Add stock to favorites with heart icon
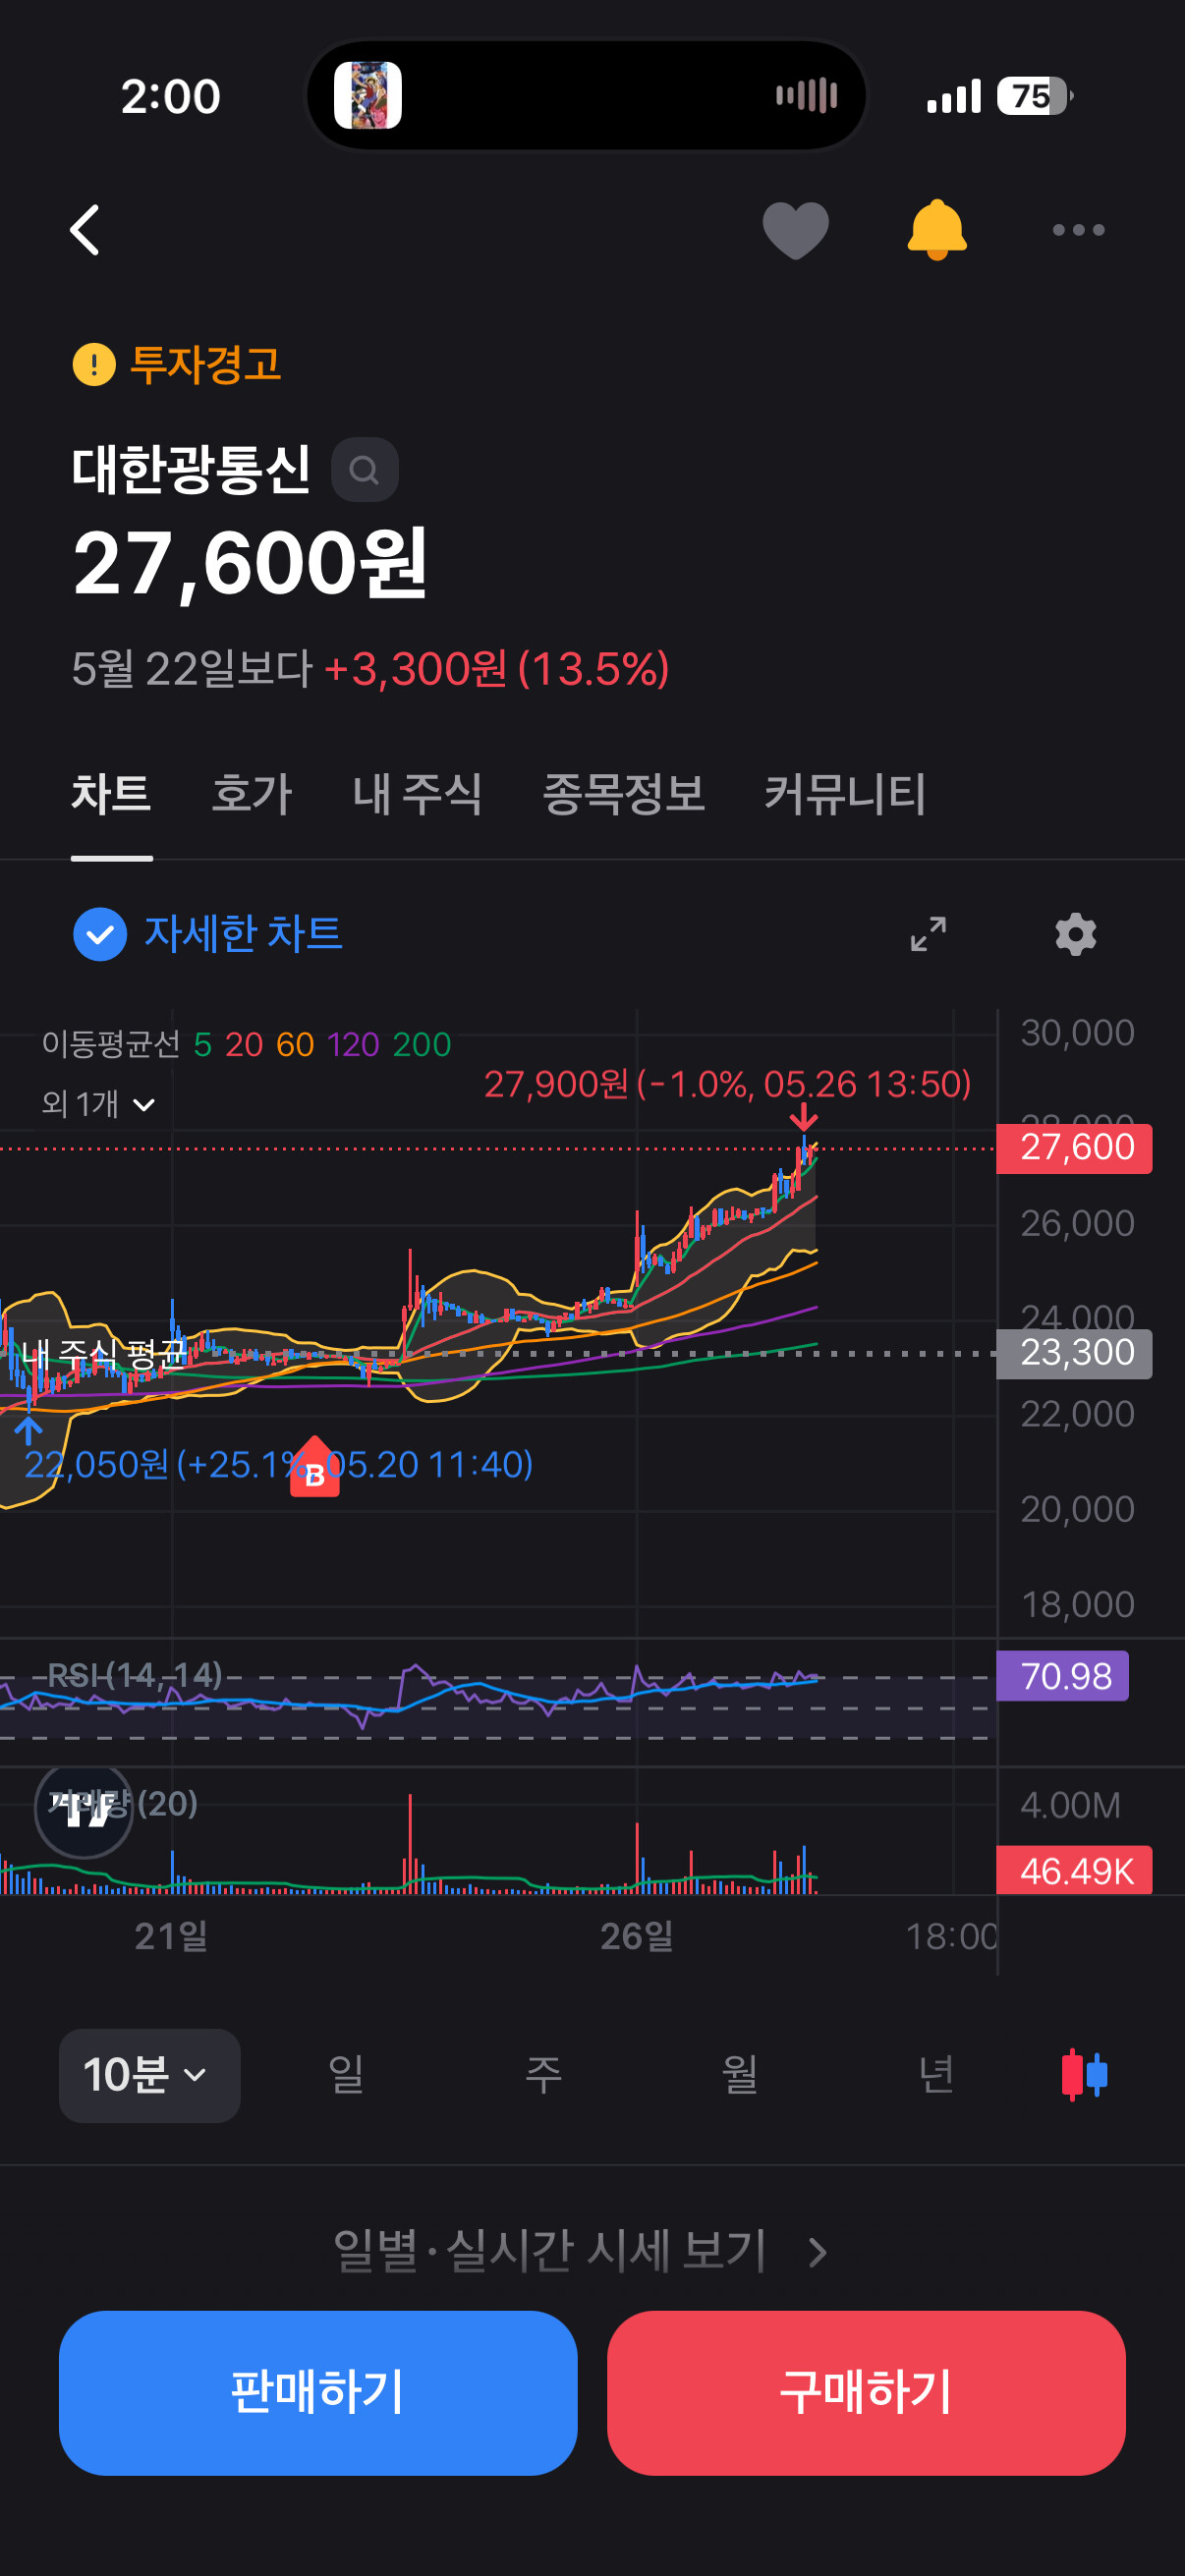This screenshot has width=1185, height=2576. point(796,230)
